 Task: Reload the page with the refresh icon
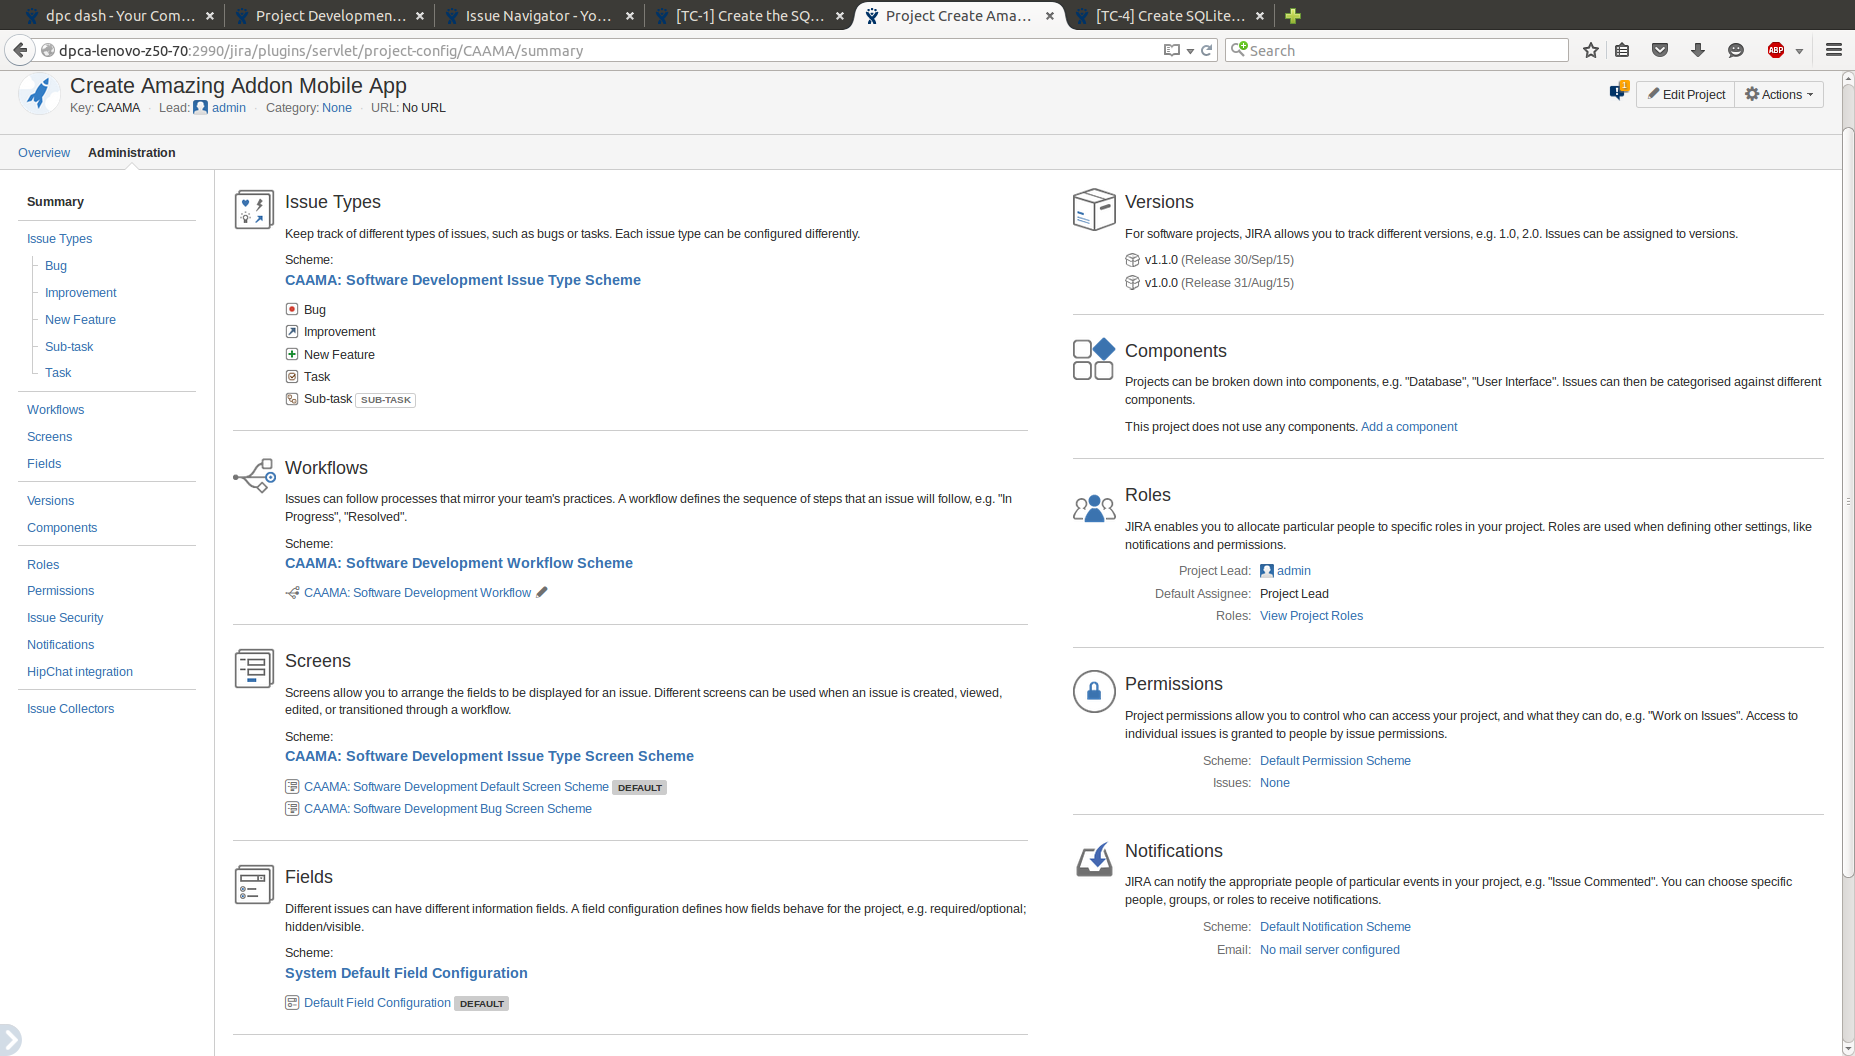coord(1207,50)
